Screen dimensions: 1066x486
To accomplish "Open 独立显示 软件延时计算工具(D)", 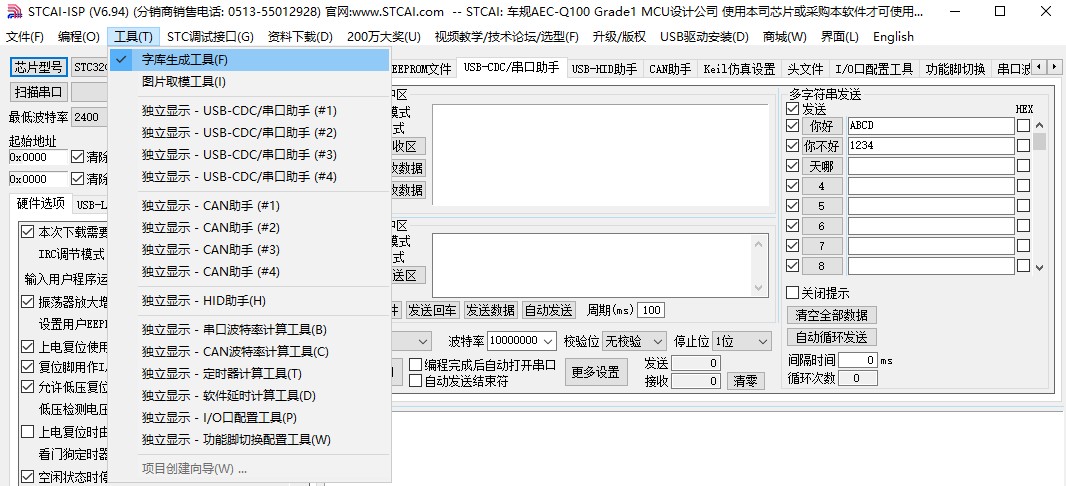I will click(x=250, y=396).
